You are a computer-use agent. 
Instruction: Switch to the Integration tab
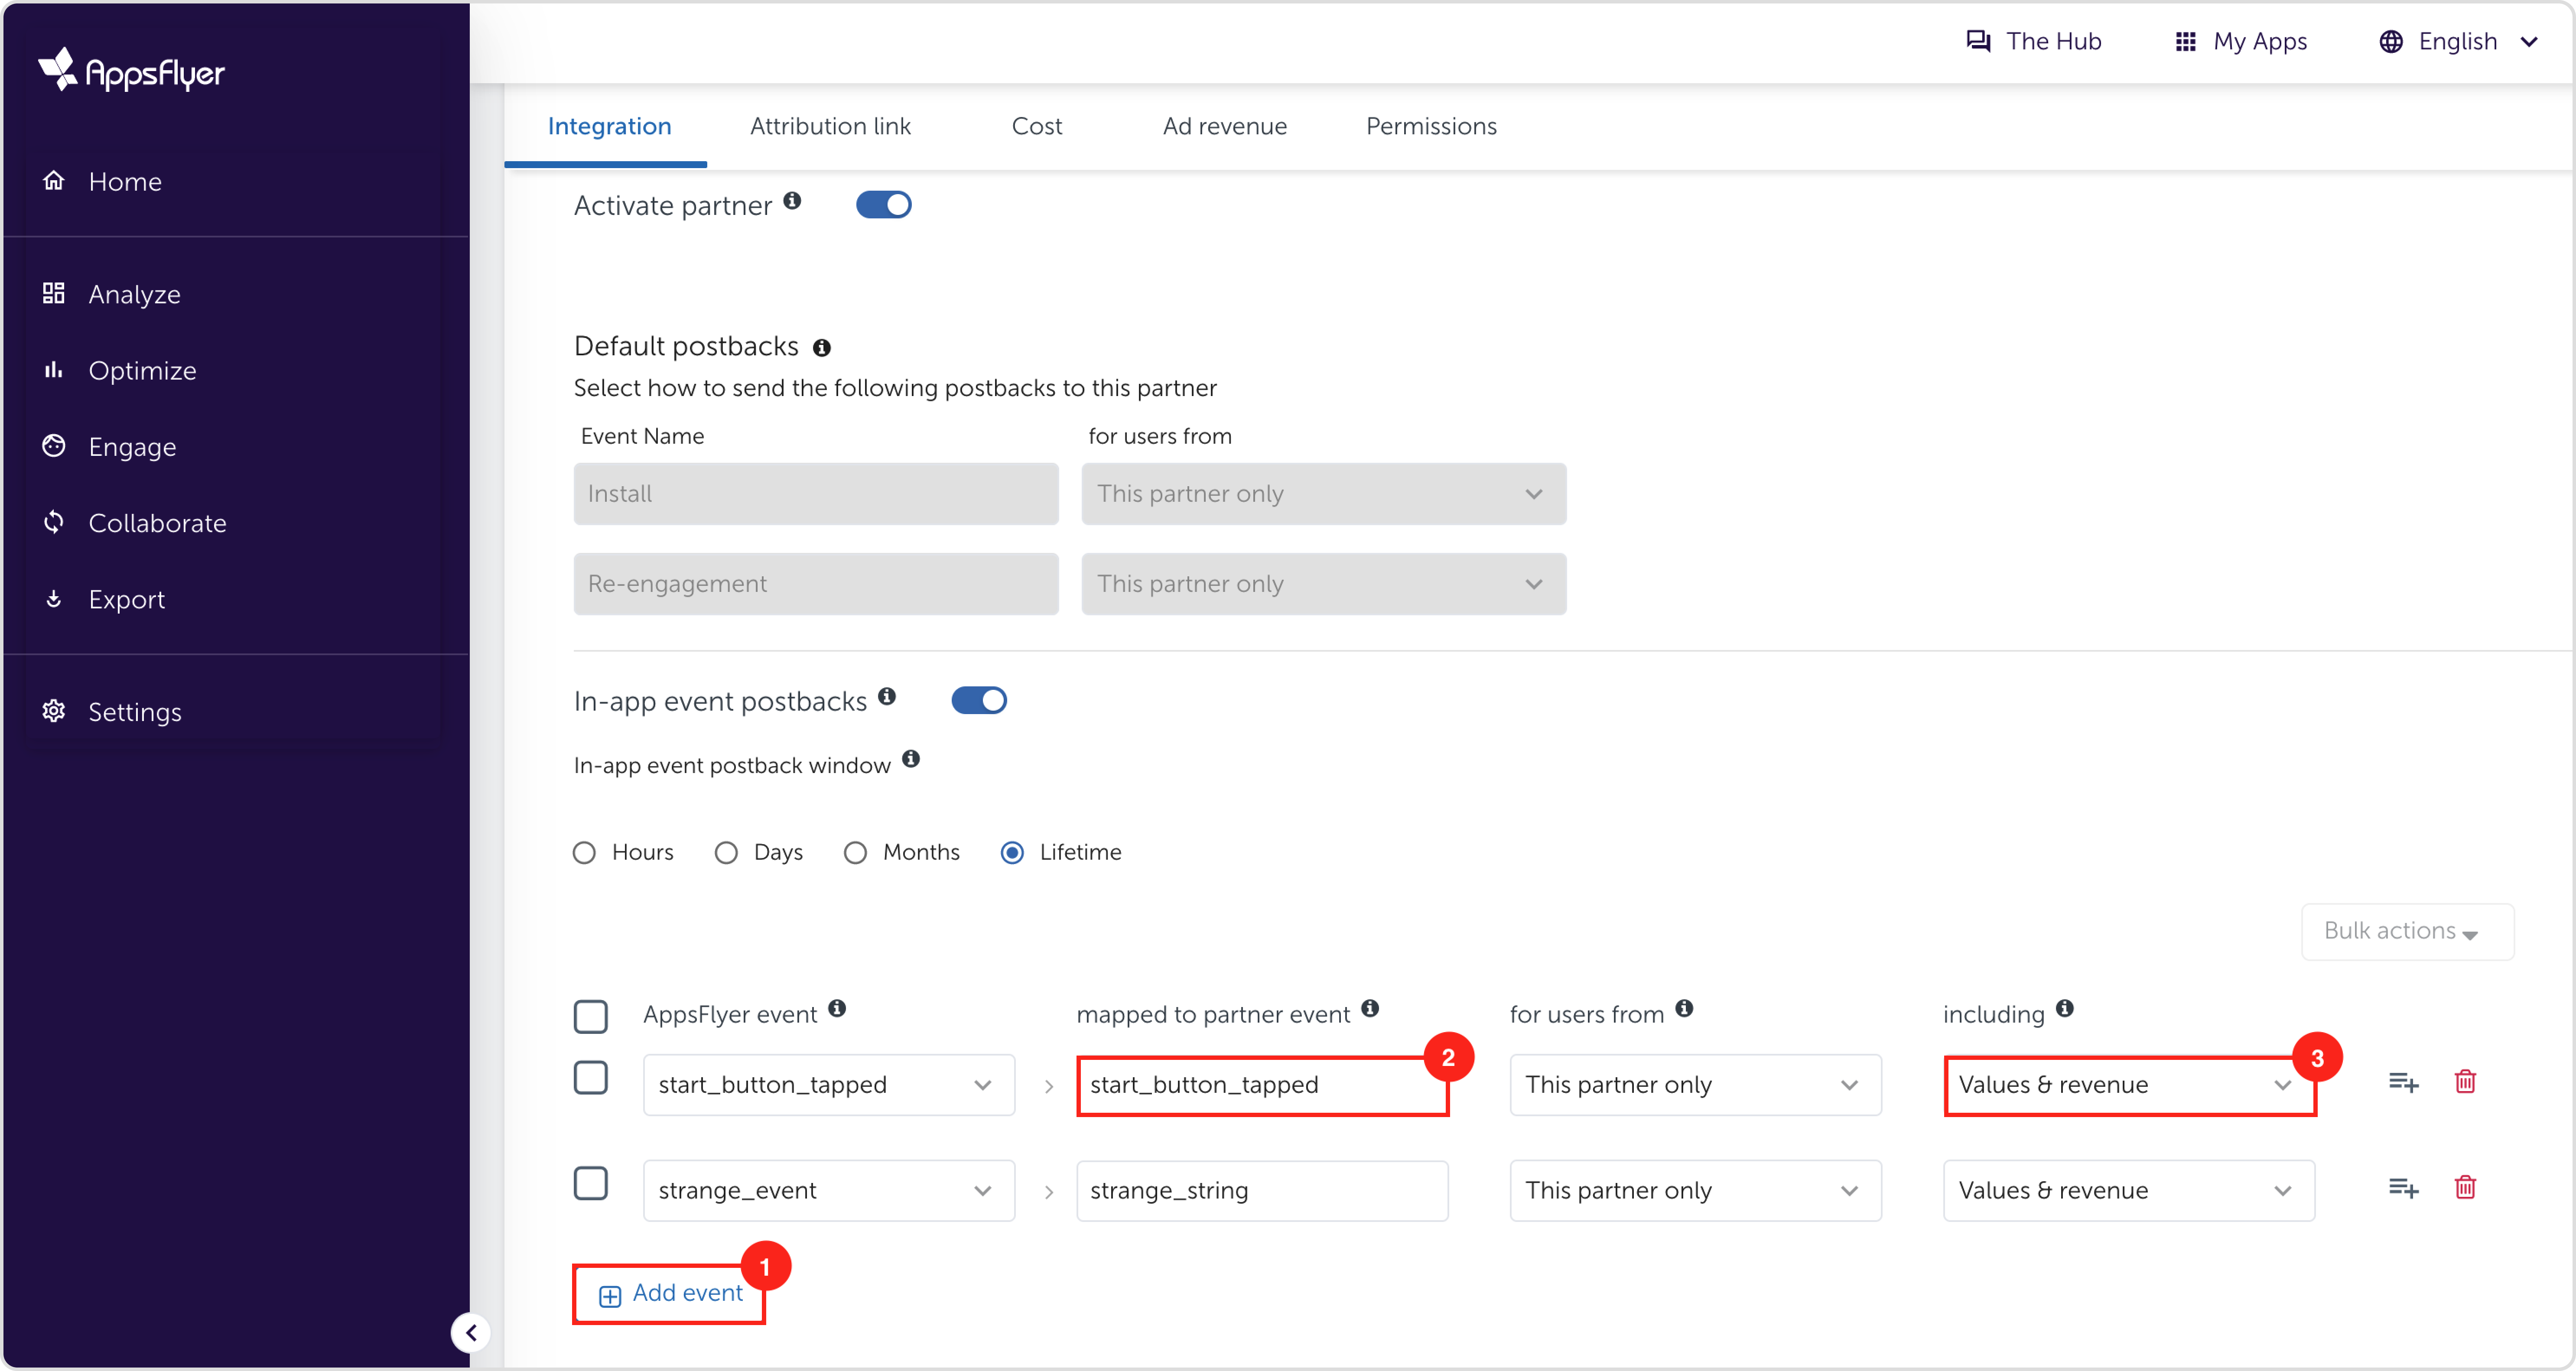click(609, 126)
